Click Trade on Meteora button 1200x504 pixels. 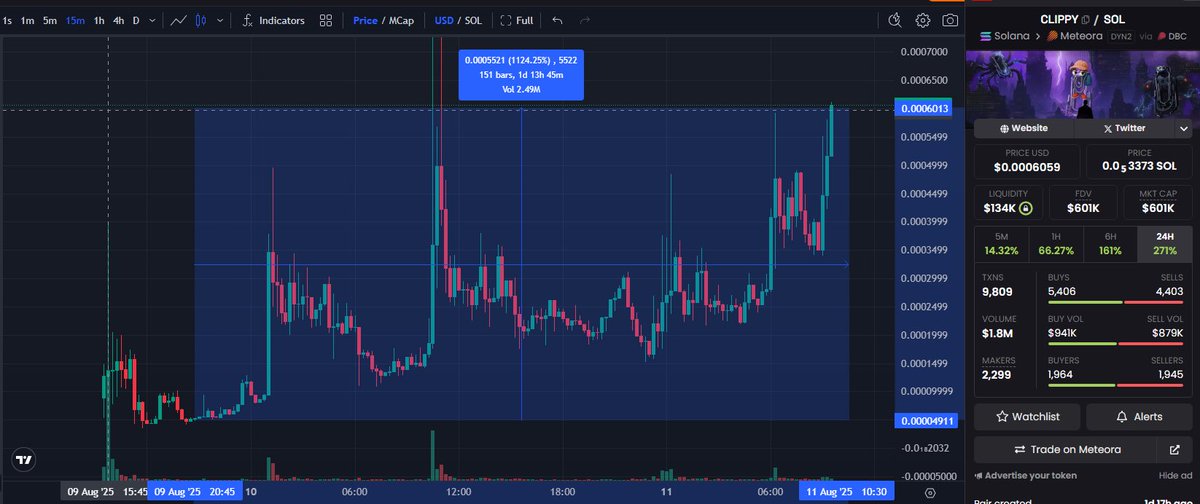coord(1066,449)
